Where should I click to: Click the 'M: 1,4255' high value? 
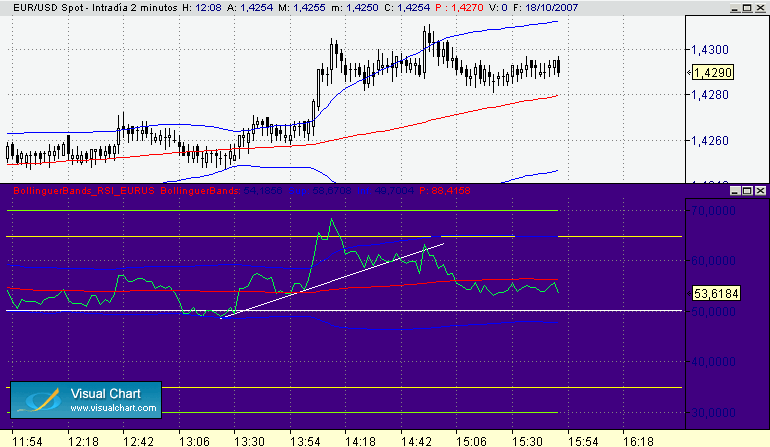302,8
